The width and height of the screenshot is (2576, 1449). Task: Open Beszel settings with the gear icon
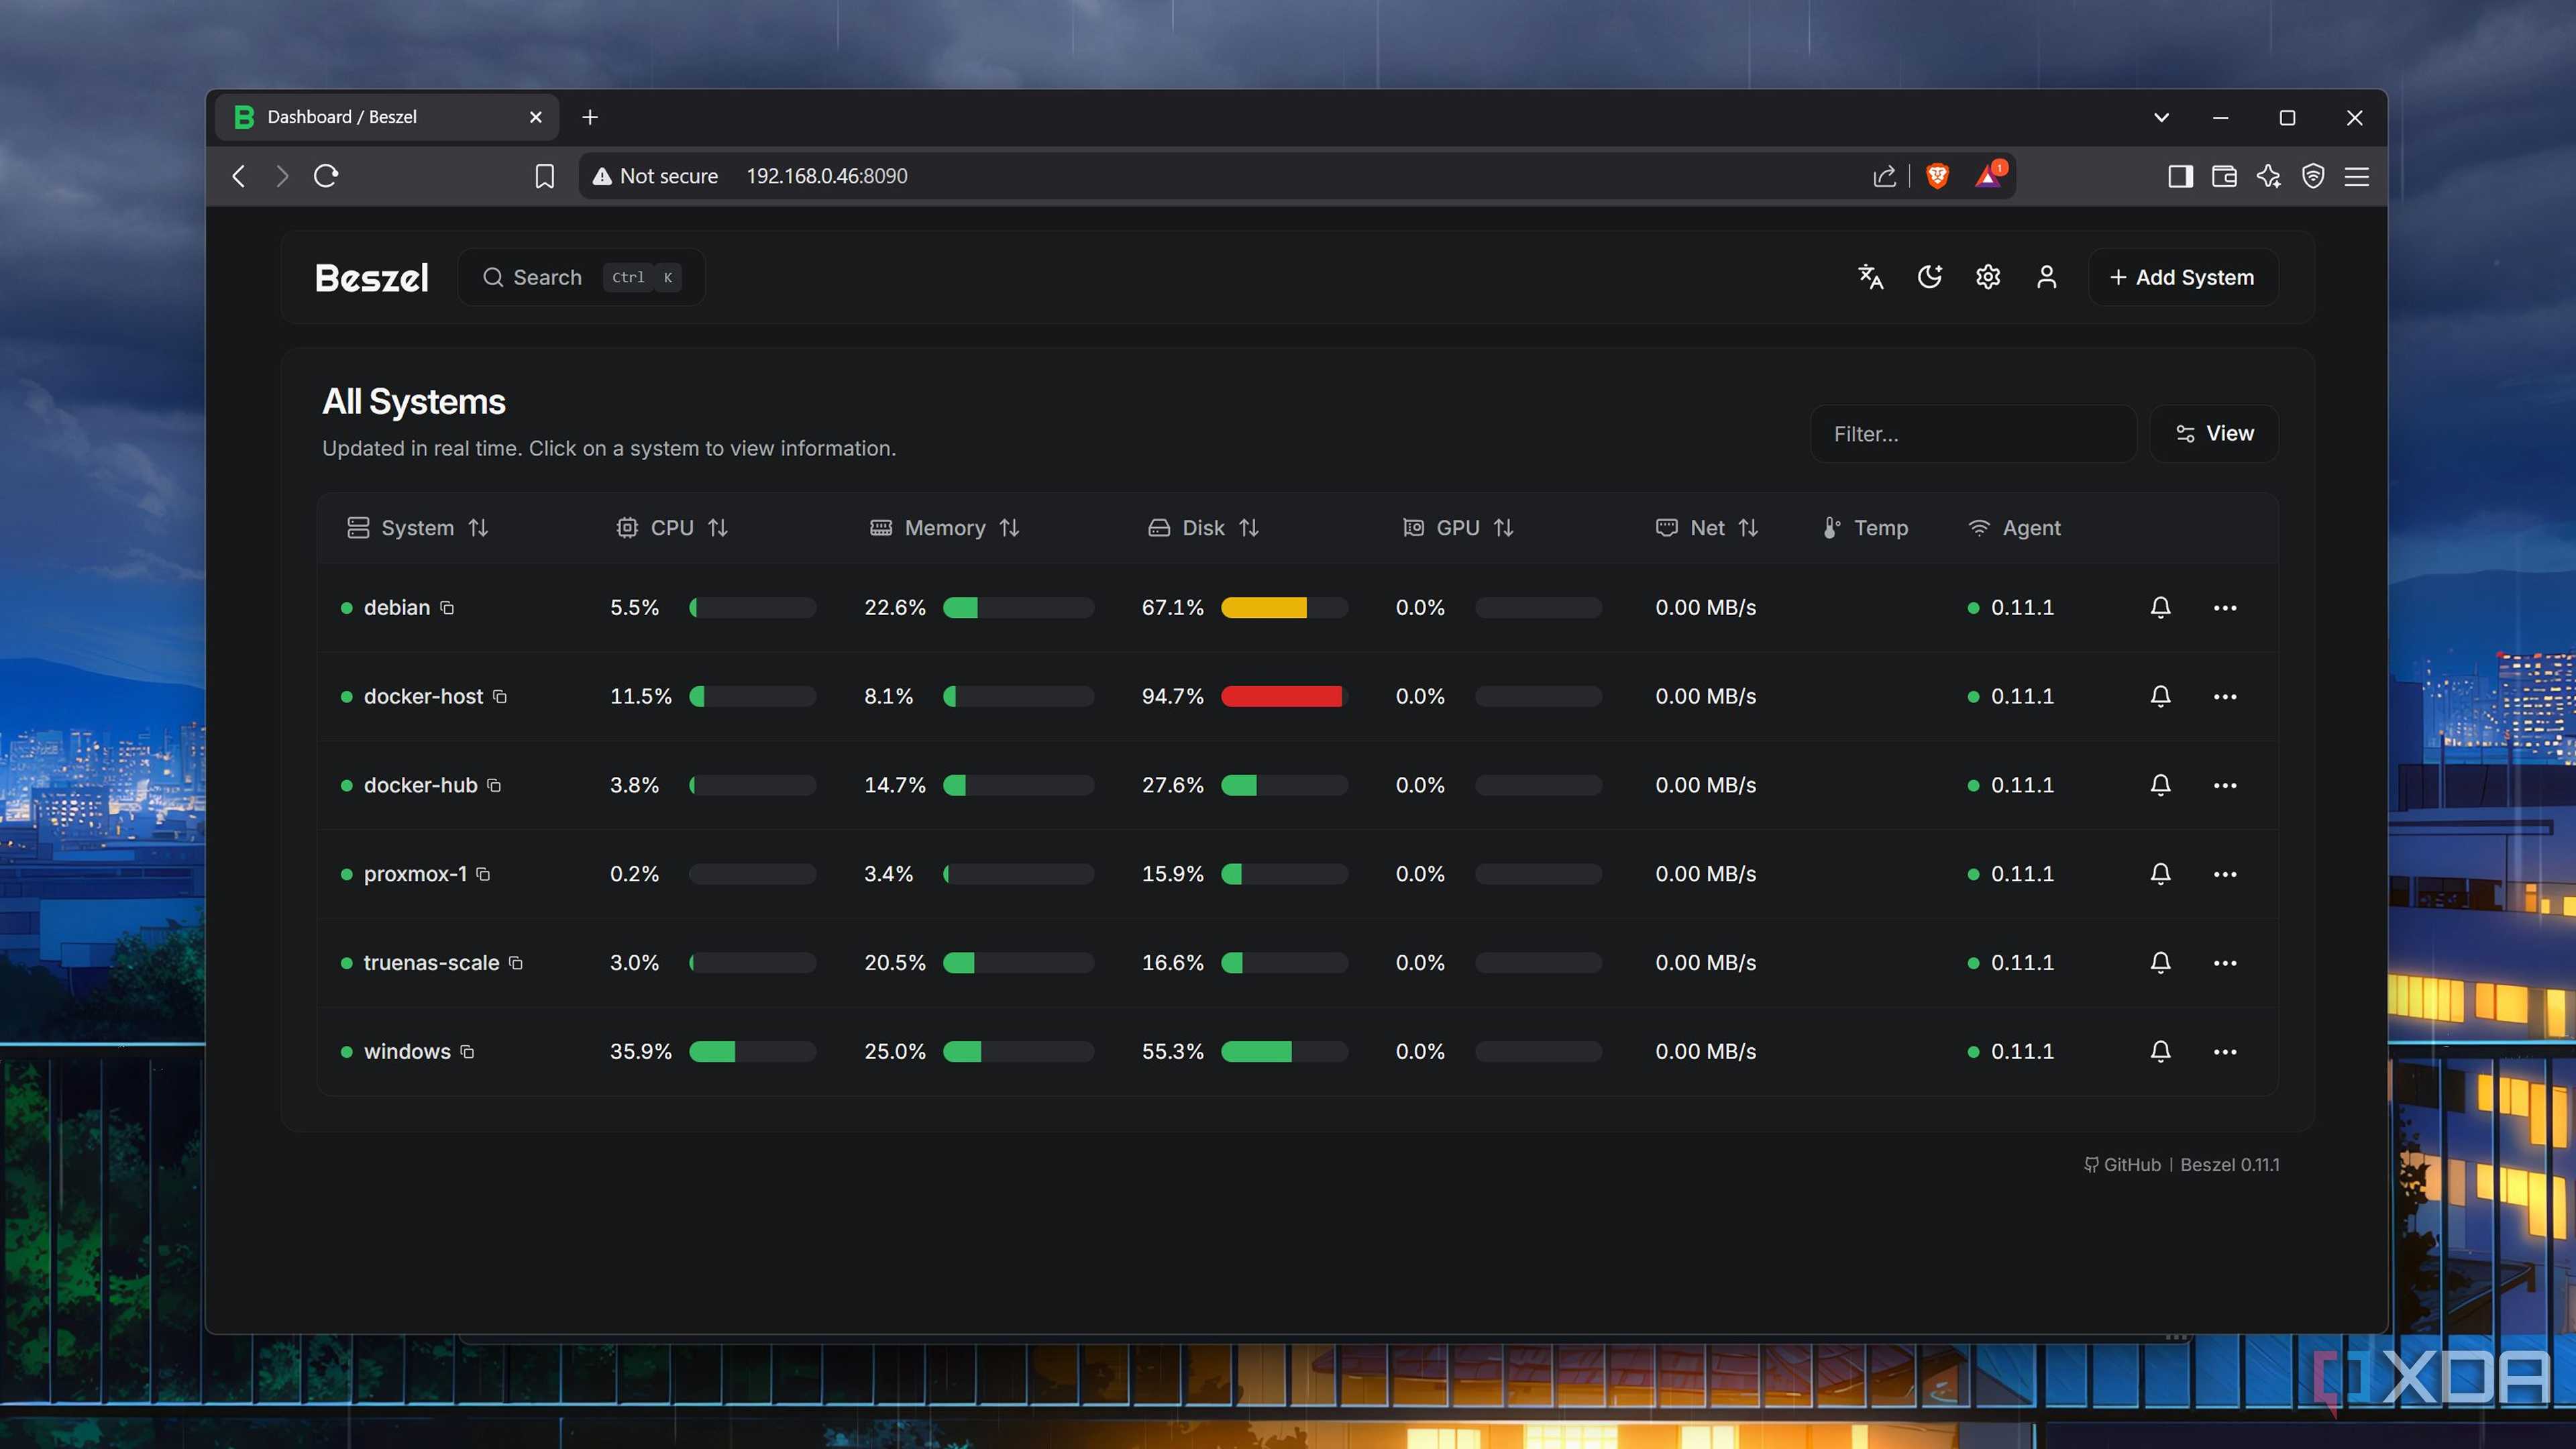1987,277
